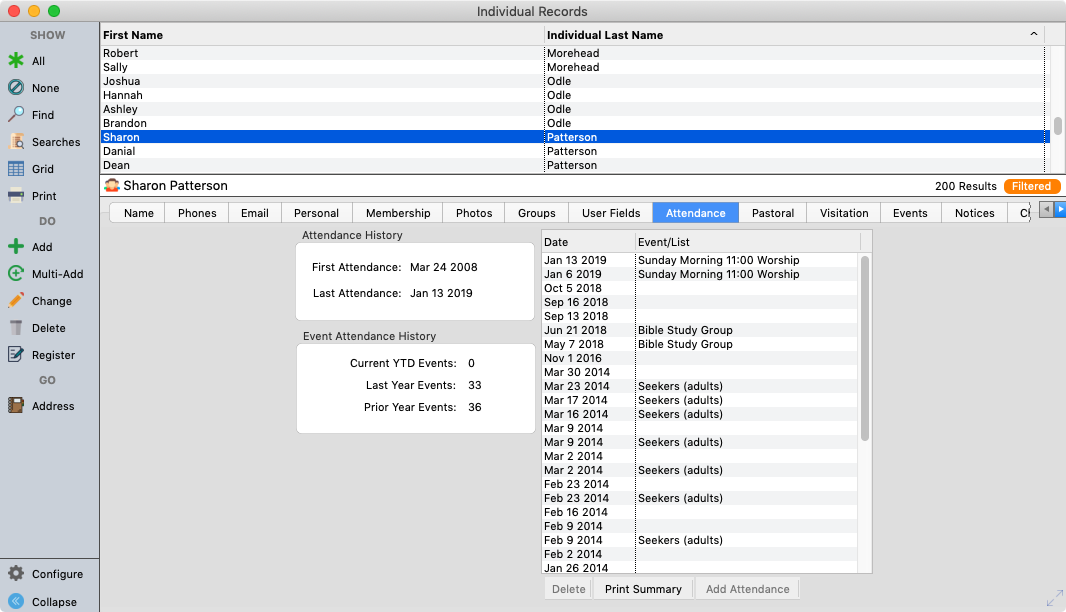The image size is (1066, 612).
Task: Collapse the sidebar panel
Action: tap(16, 602)
